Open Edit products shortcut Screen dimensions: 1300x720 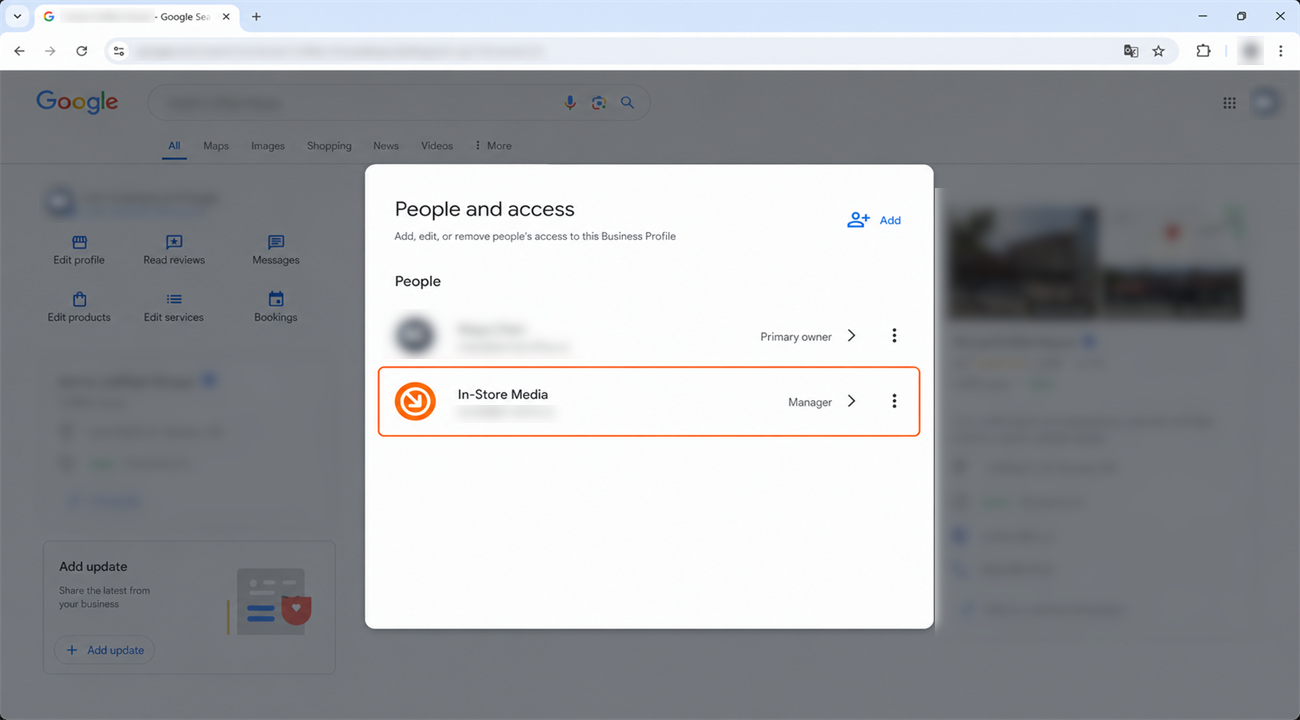point(79,307)
